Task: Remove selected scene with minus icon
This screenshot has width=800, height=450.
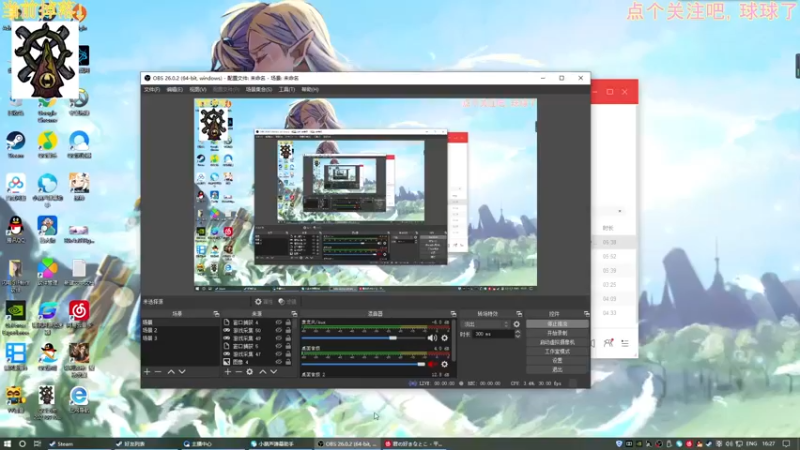Action: [x=158, y=372]
